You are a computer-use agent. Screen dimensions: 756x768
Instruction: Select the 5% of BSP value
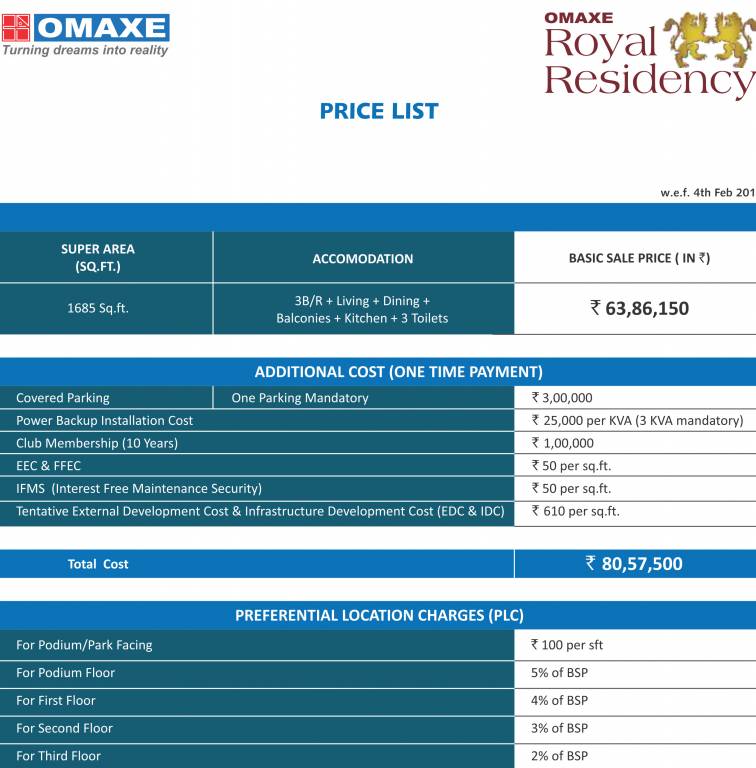point(559,673)
